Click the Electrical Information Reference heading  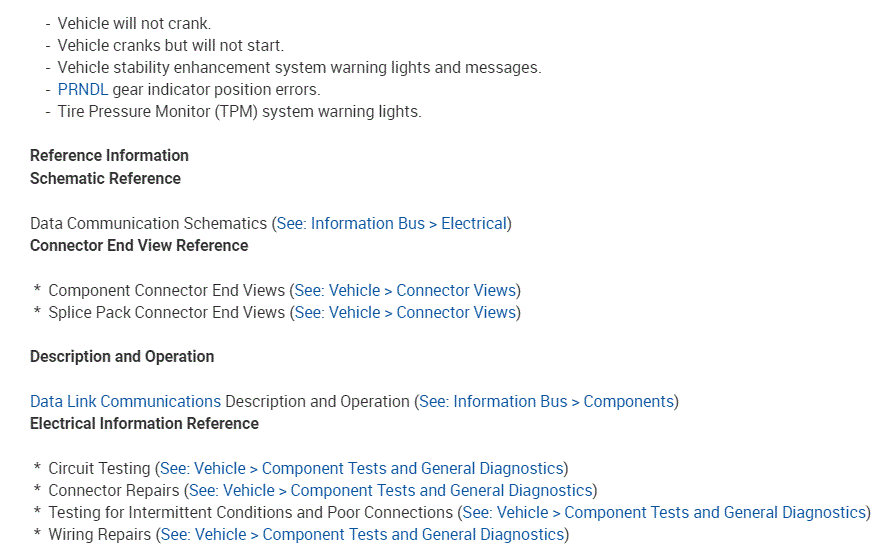point(144,423)
